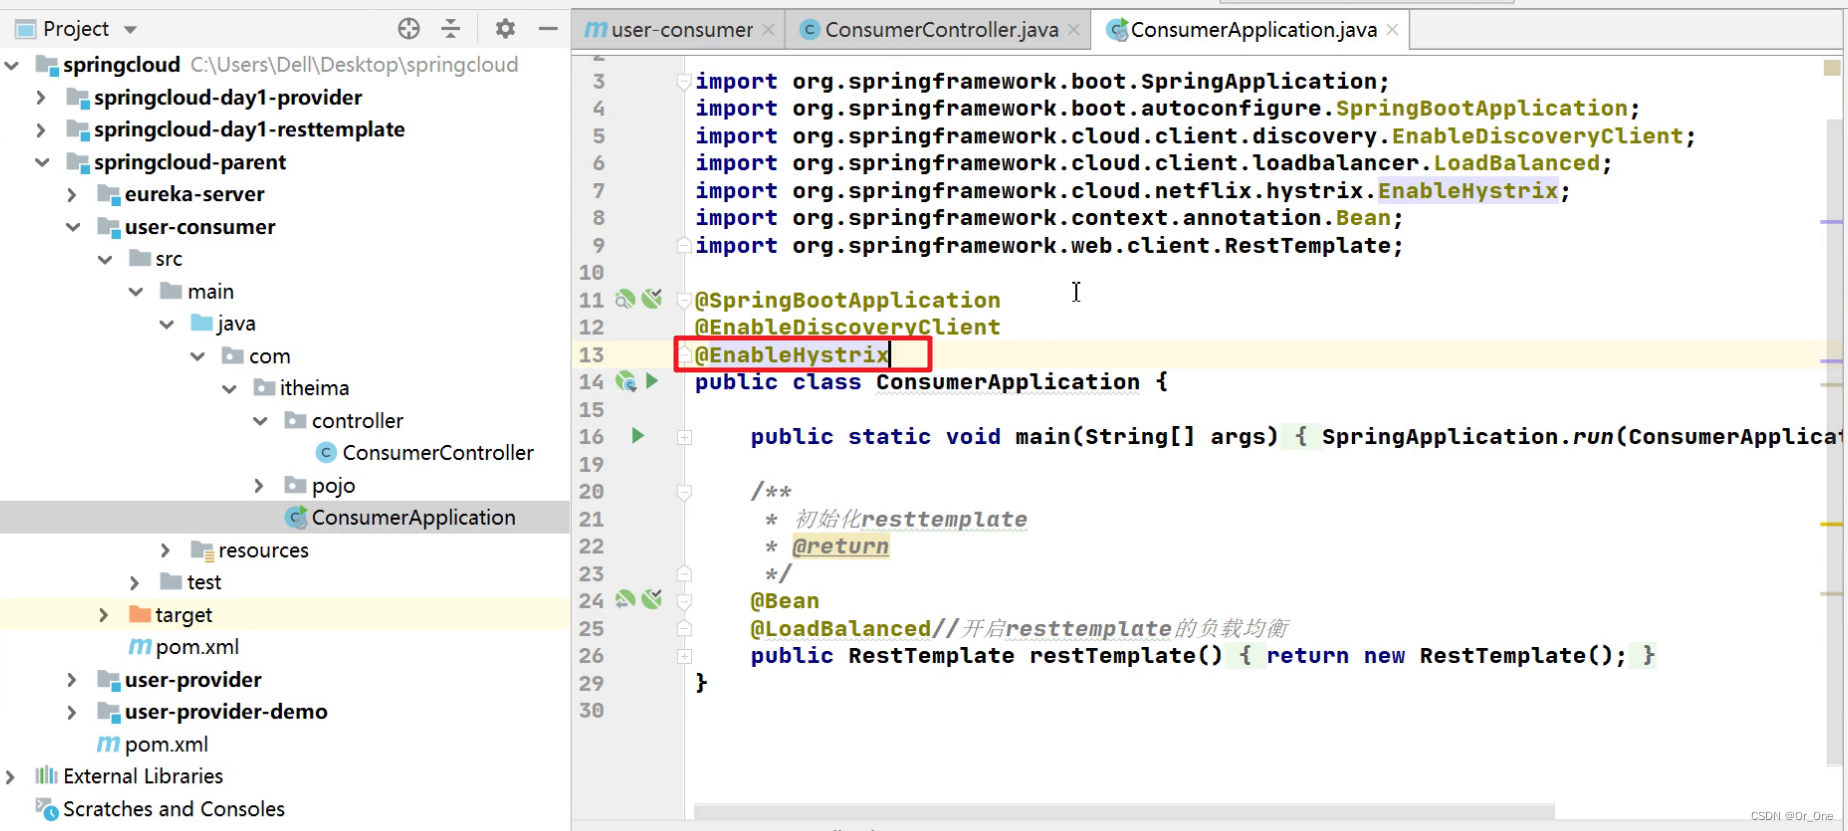The width and height of the screenshot is (1848, 831).
Task: Expand springcloud-day1-provider module
Action: pyautogui.click(x=41, y=97)
